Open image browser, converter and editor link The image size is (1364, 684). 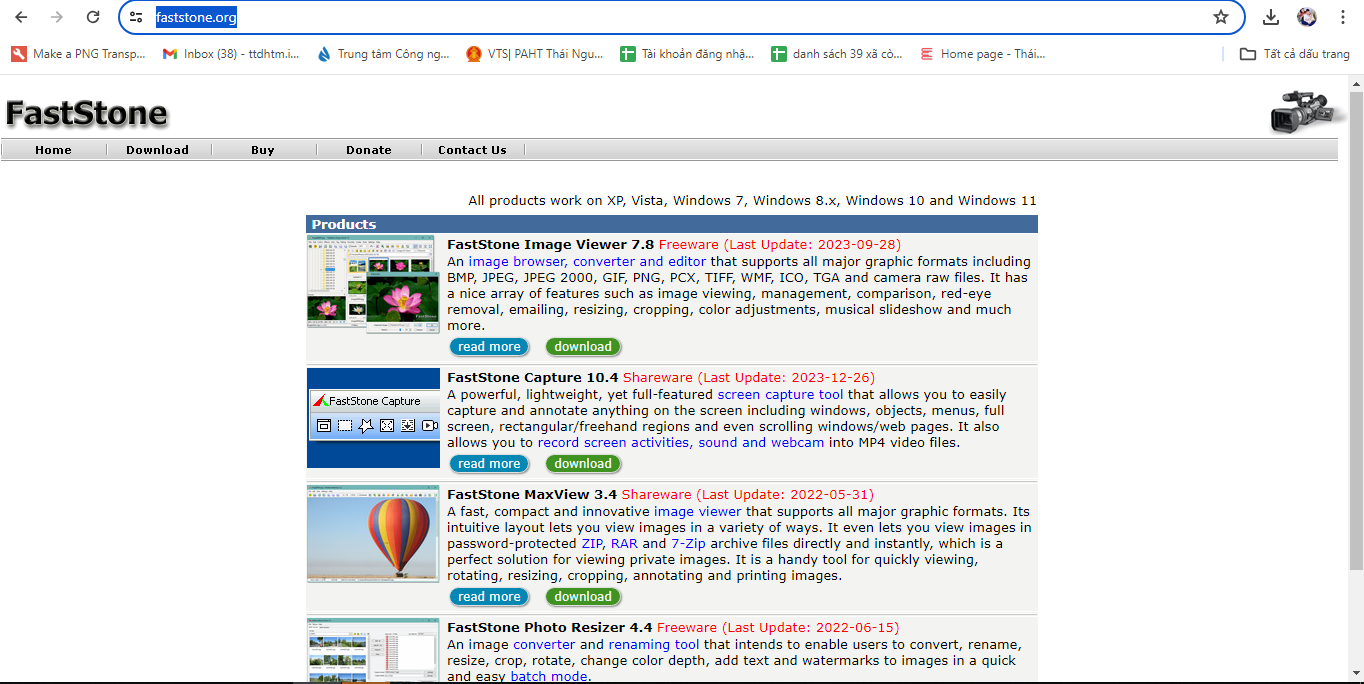click(587, 262)
